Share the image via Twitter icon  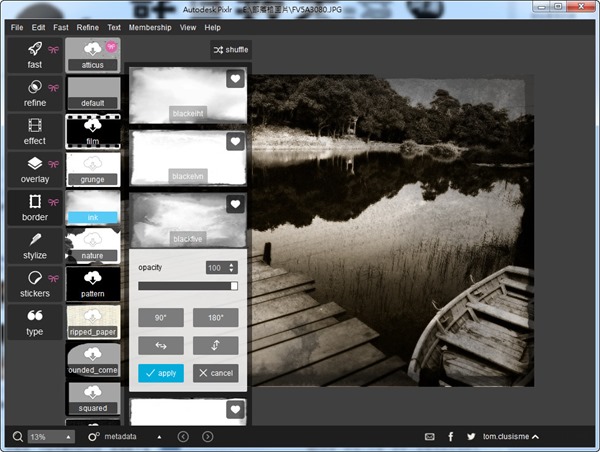[470, 437]
